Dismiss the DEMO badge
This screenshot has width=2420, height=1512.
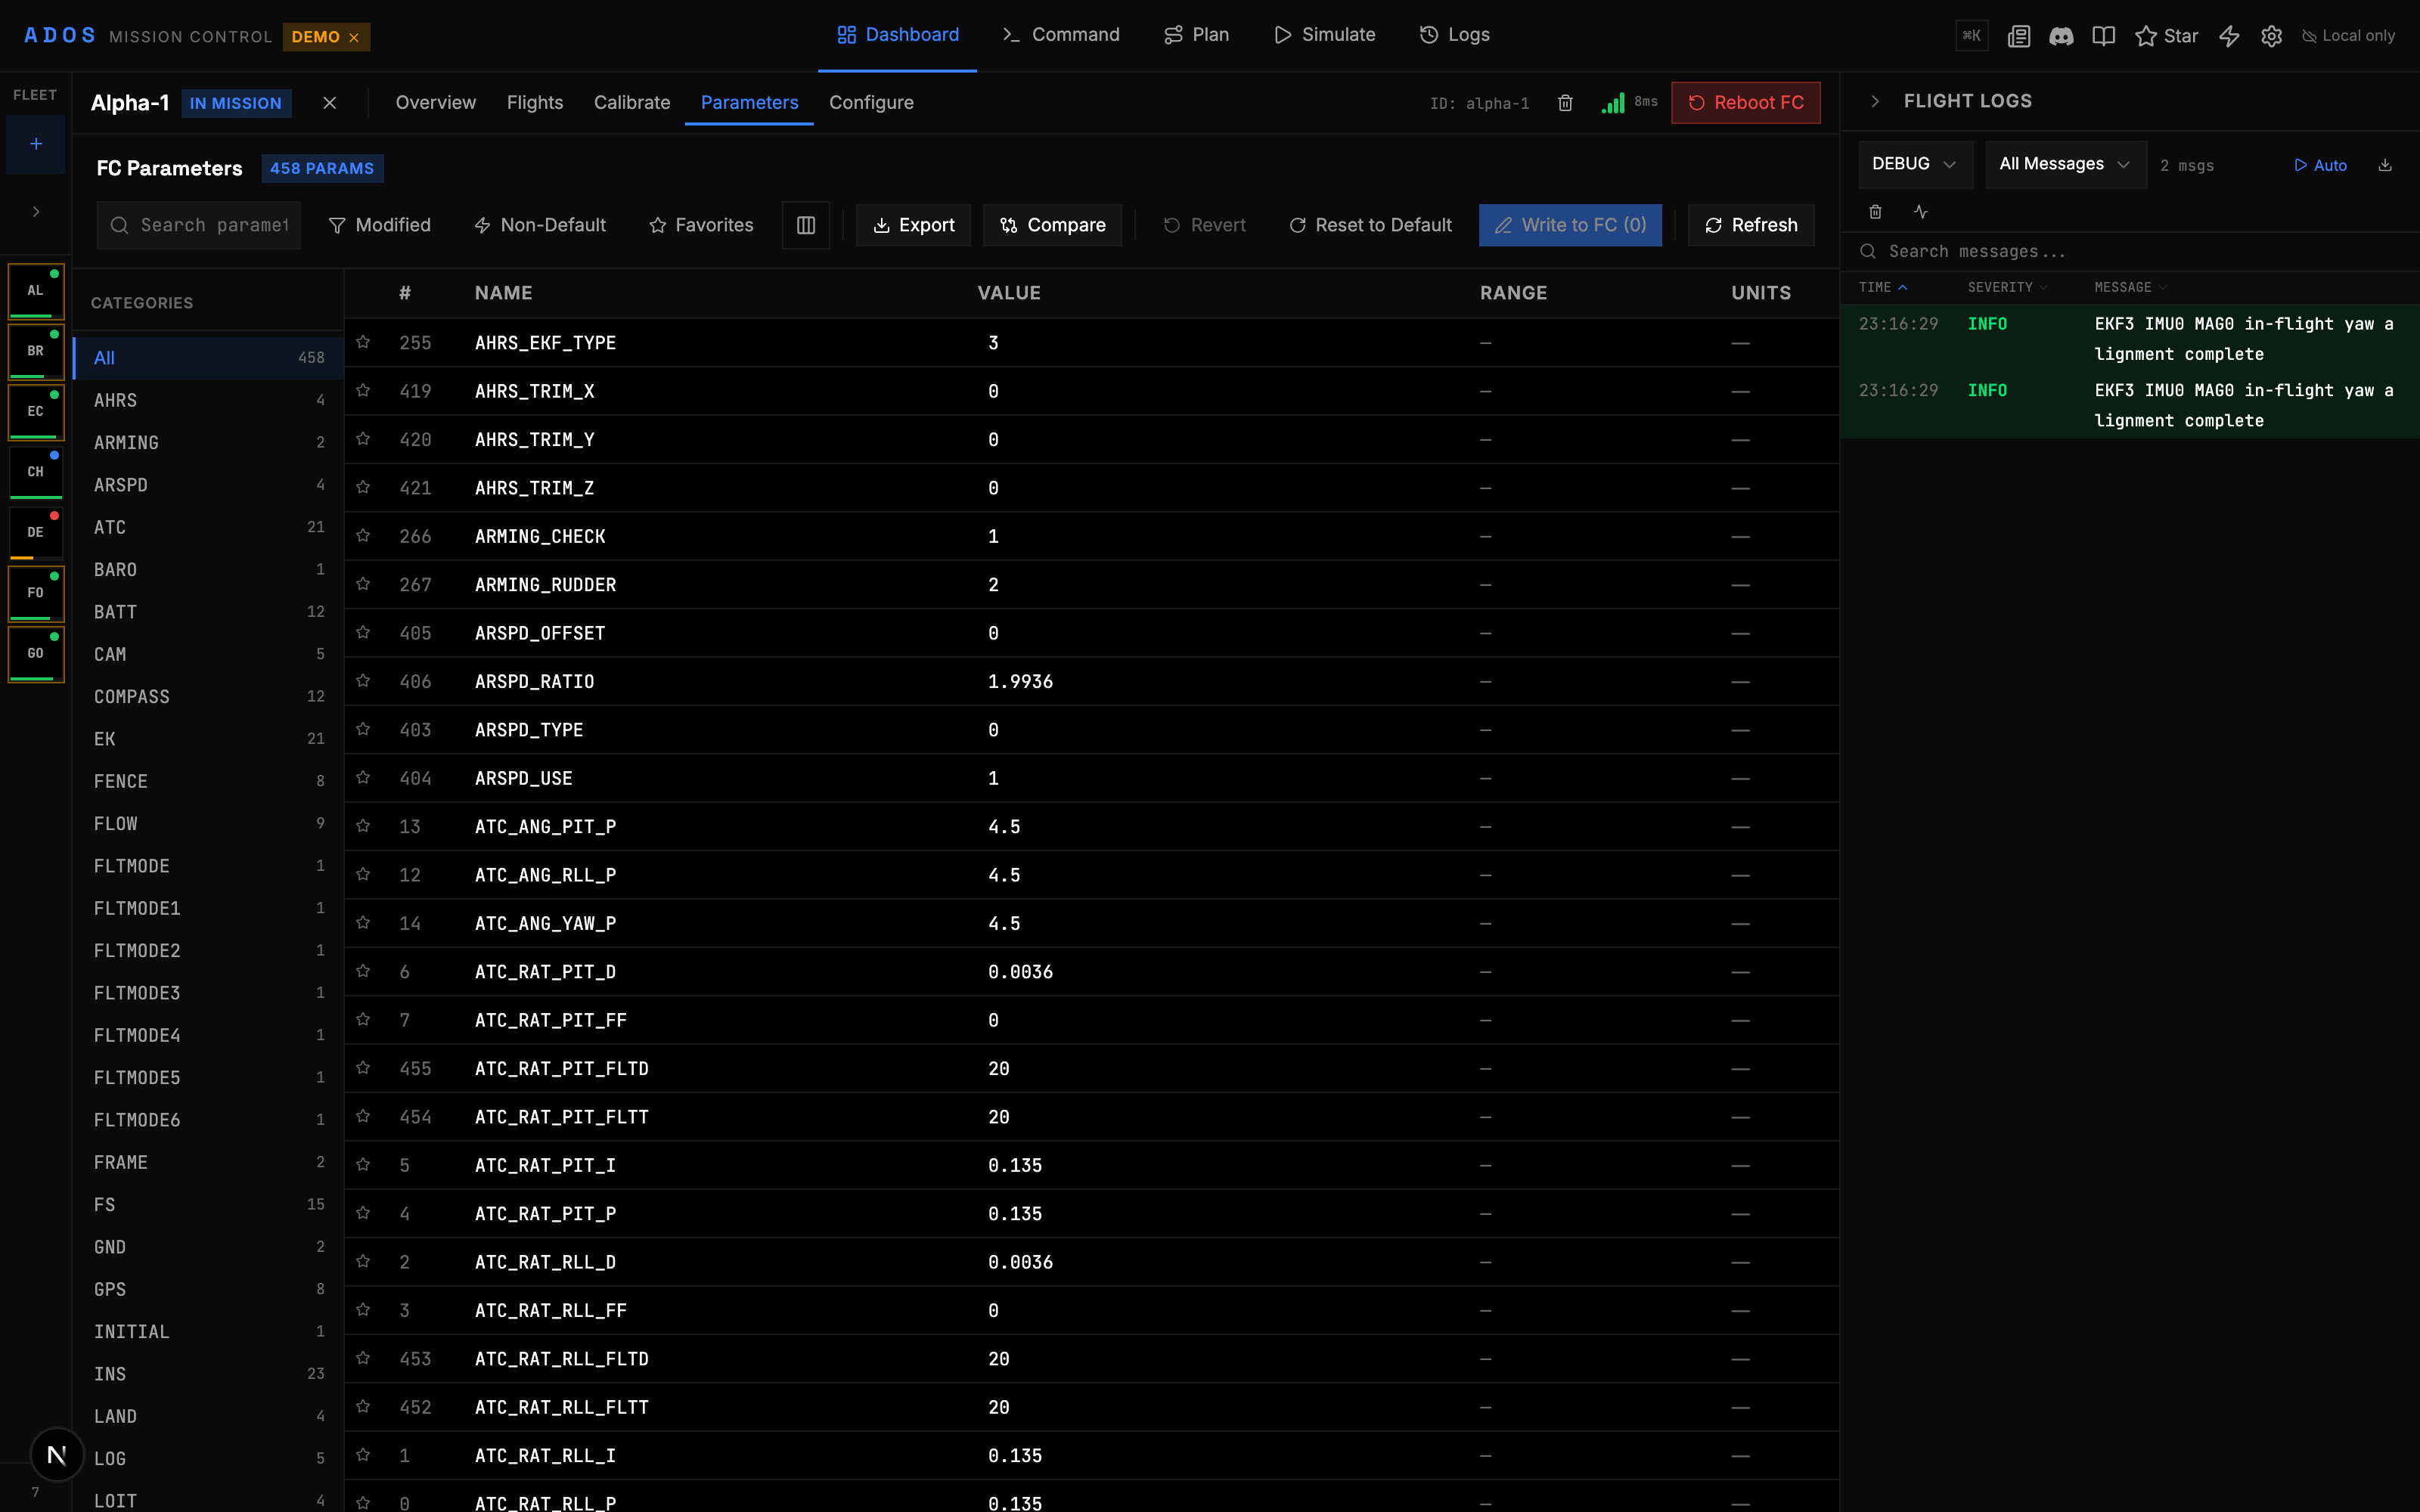pos(353,37)
